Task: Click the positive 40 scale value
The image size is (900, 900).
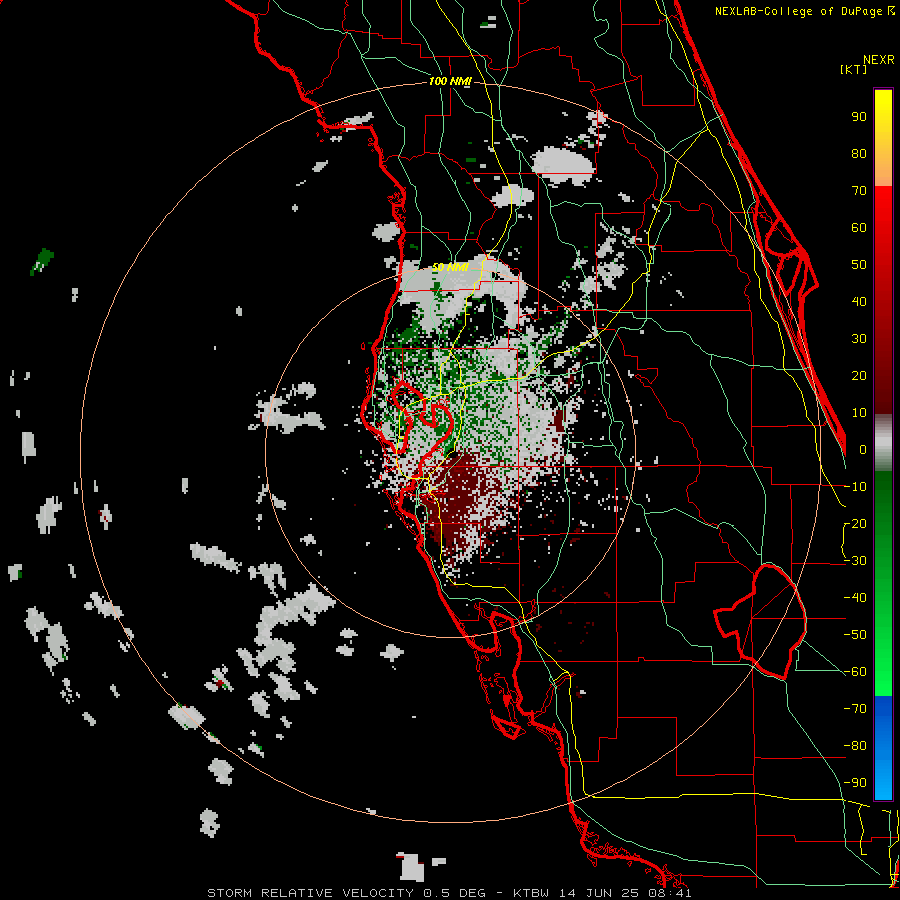Action: (859, 302)
